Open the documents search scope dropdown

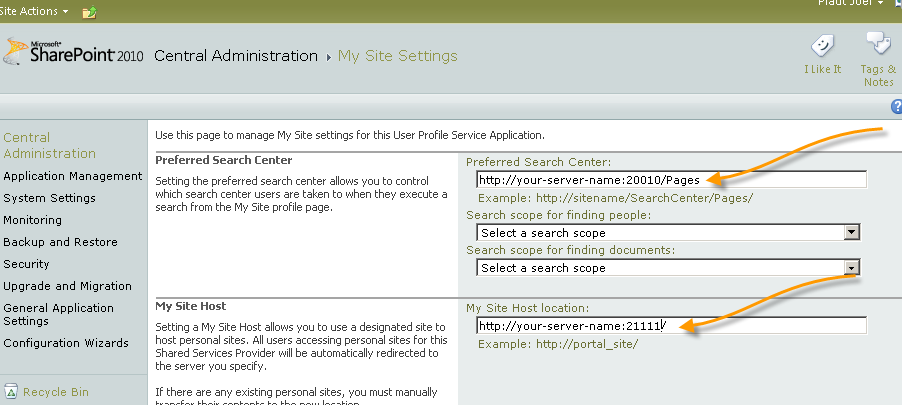(668, 268)
